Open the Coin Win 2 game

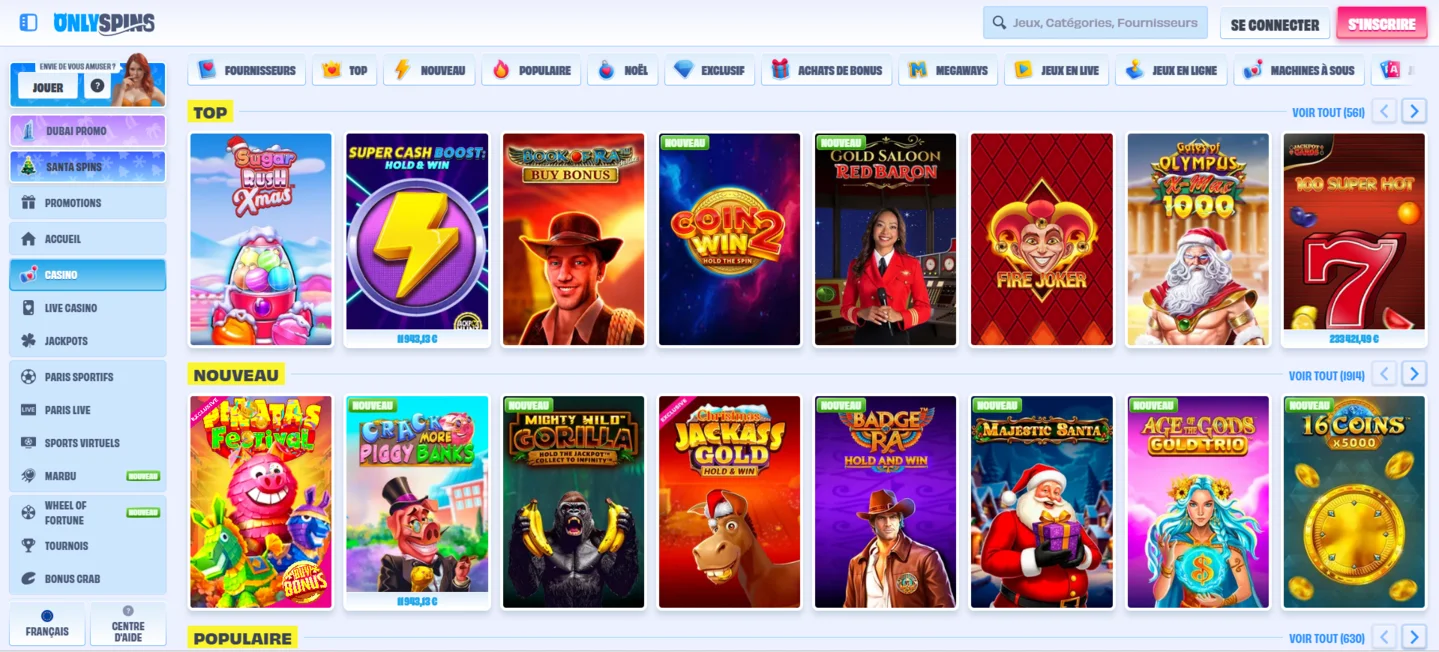730,239
